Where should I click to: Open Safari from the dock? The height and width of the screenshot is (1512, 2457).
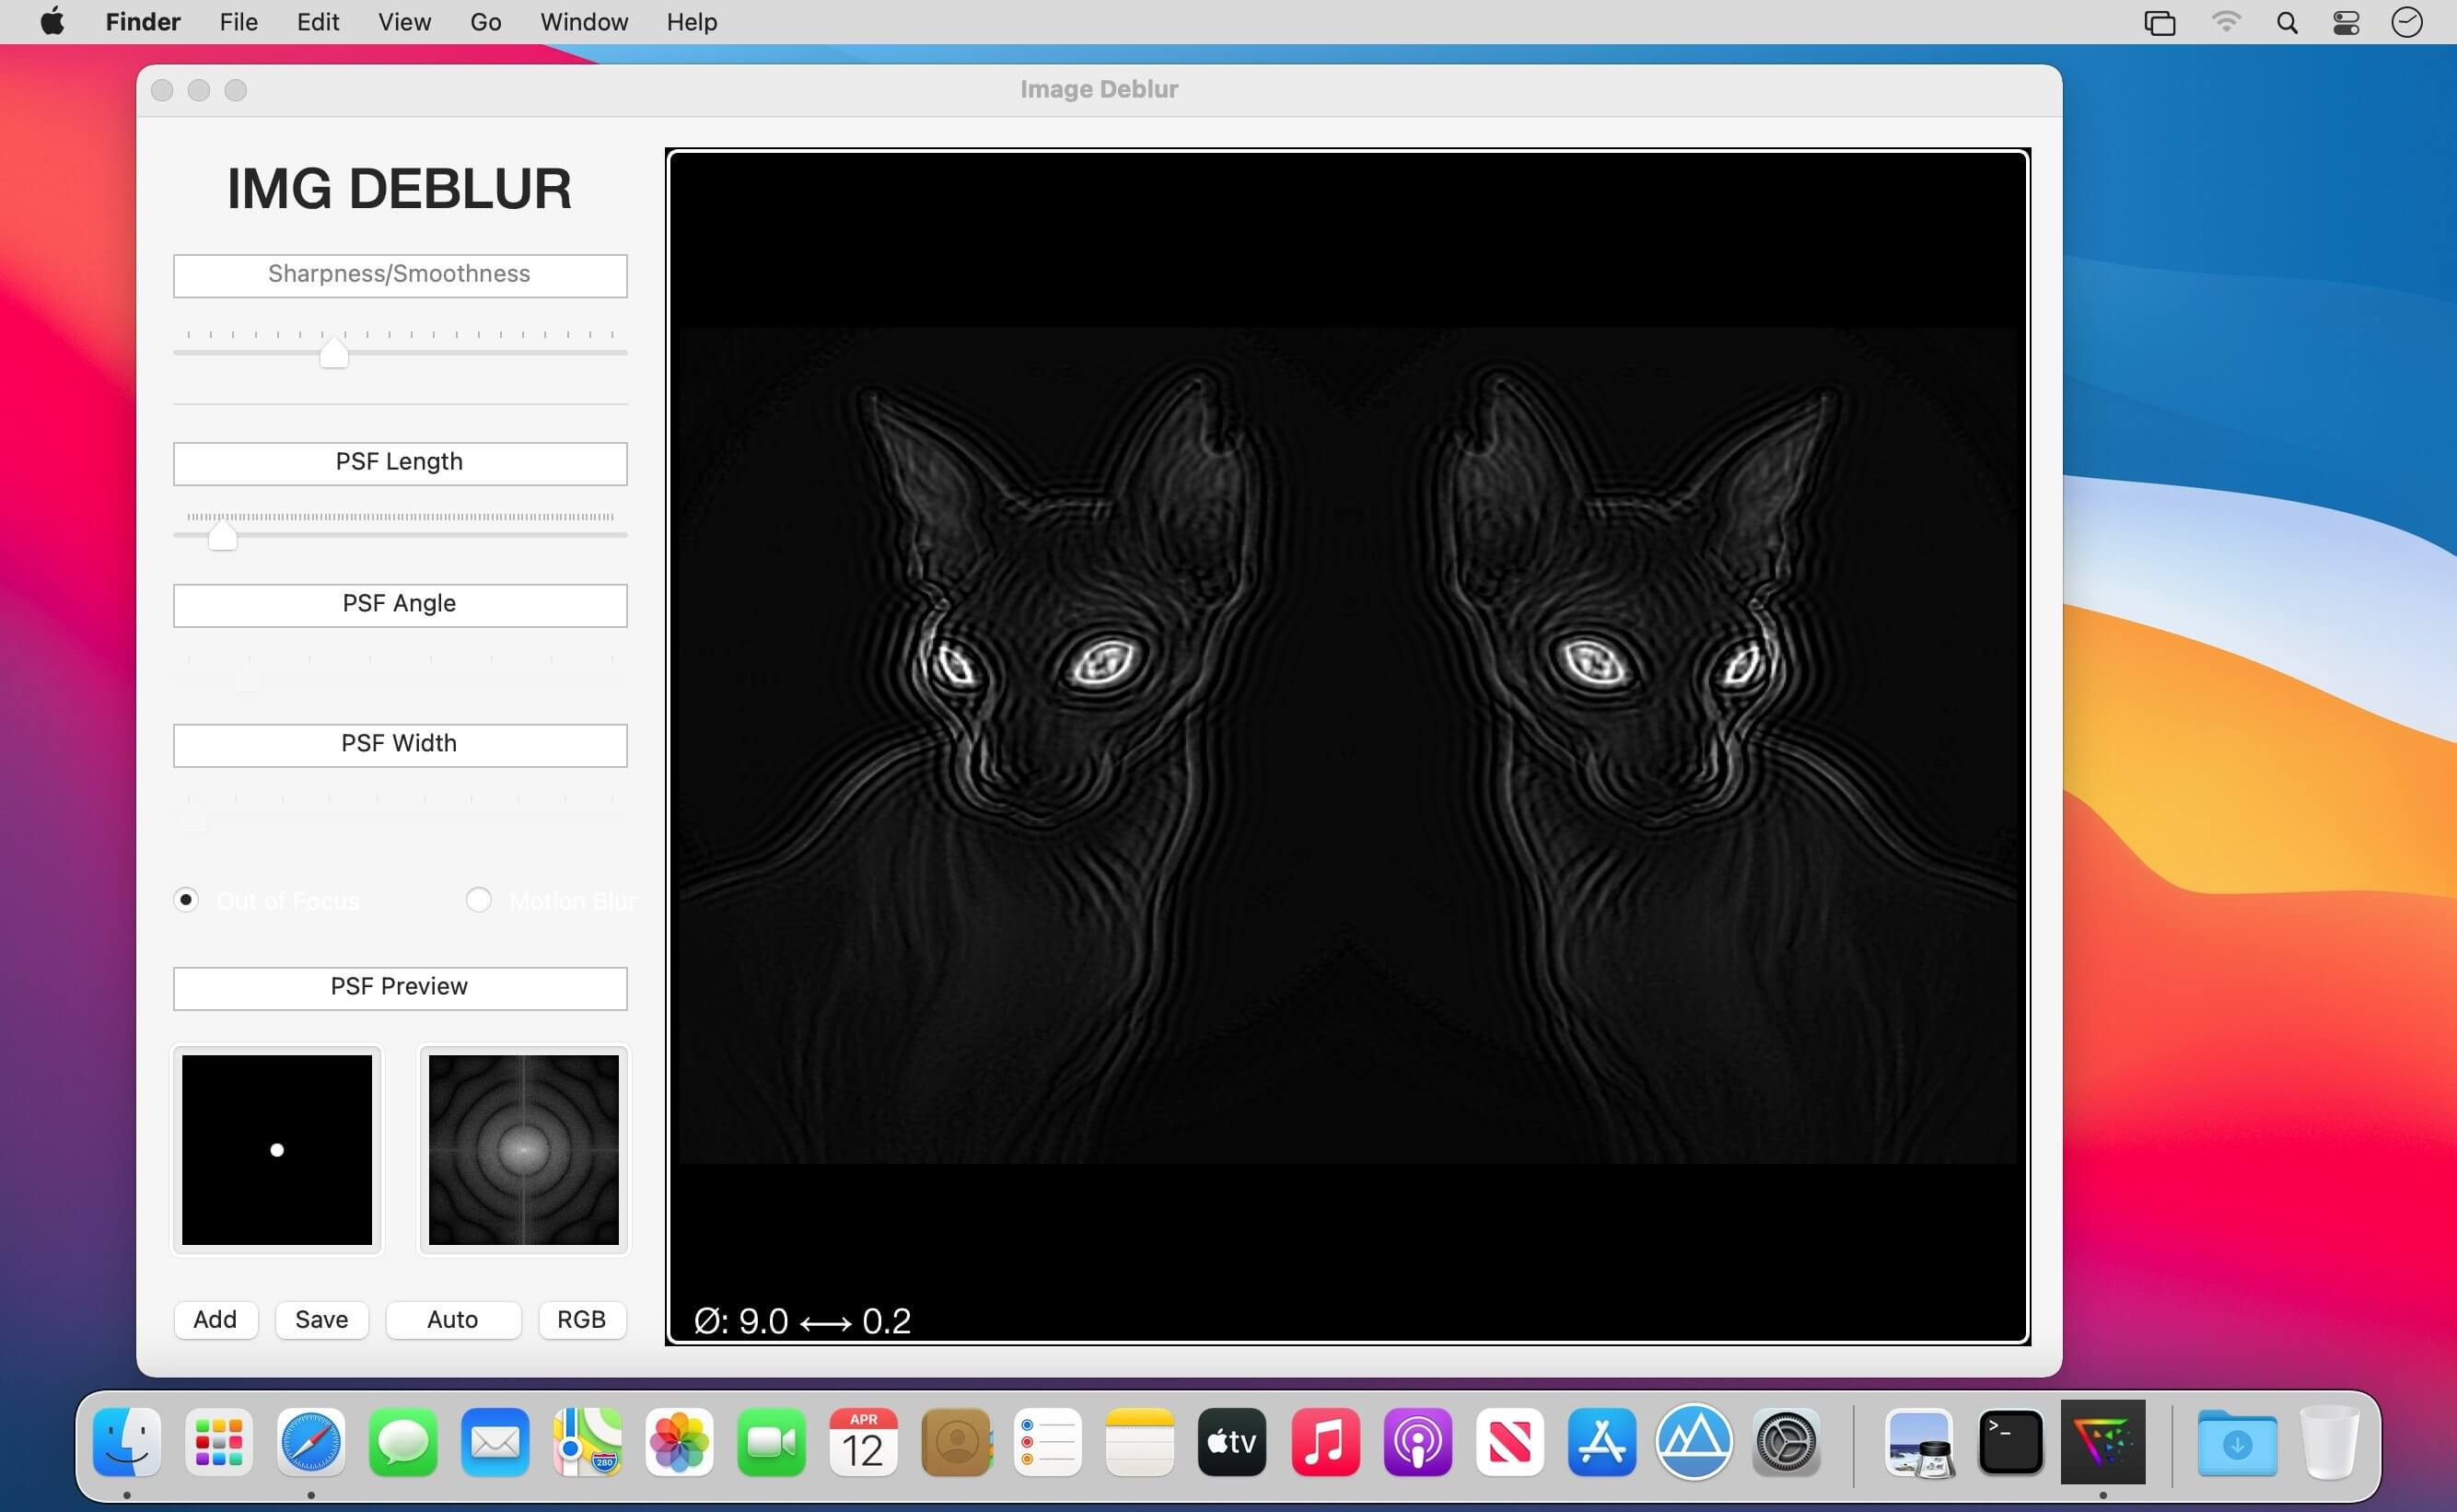[311, 1442]
